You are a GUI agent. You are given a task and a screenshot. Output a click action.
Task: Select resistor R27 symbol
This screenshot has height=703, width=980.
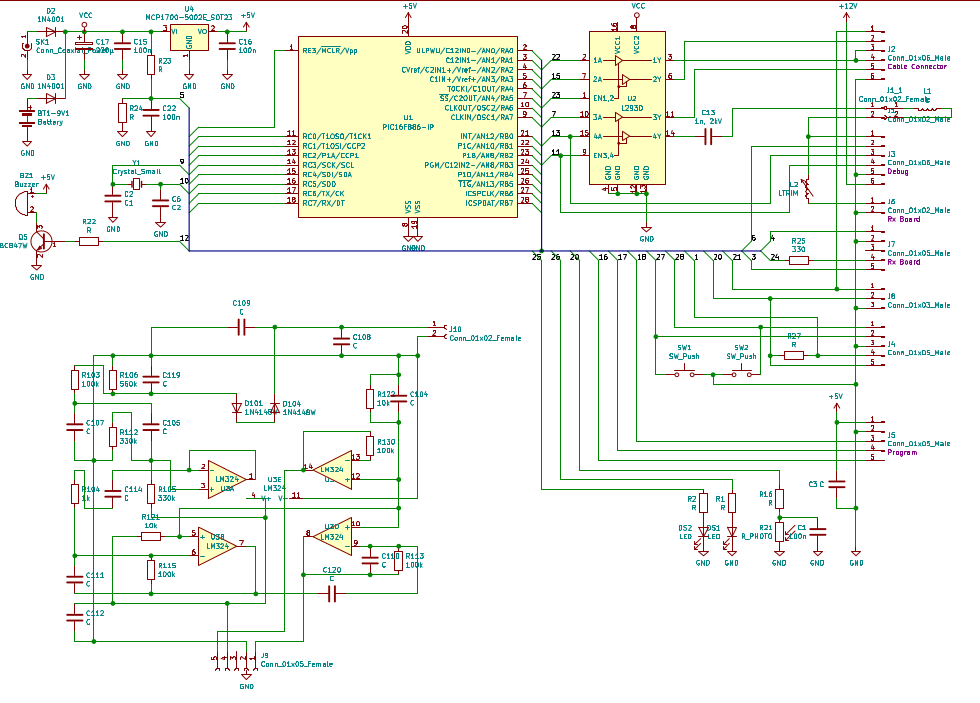pos(794,355)
